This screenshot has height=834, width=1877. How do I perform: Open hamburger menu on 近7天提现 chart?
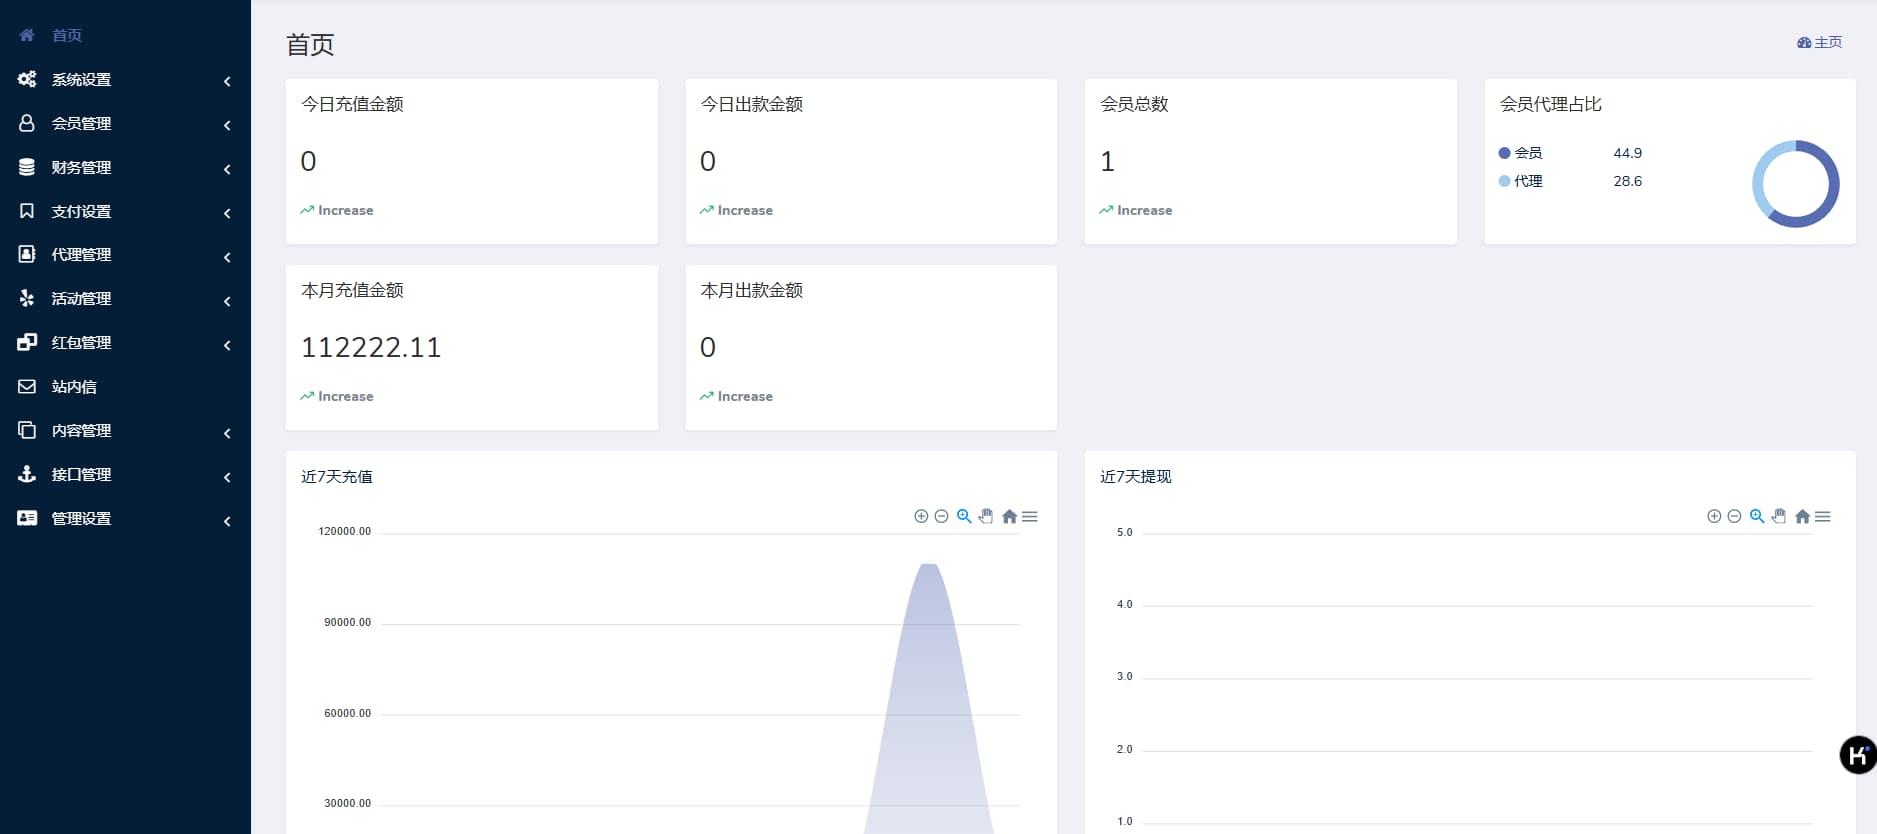coord(1823,517)
